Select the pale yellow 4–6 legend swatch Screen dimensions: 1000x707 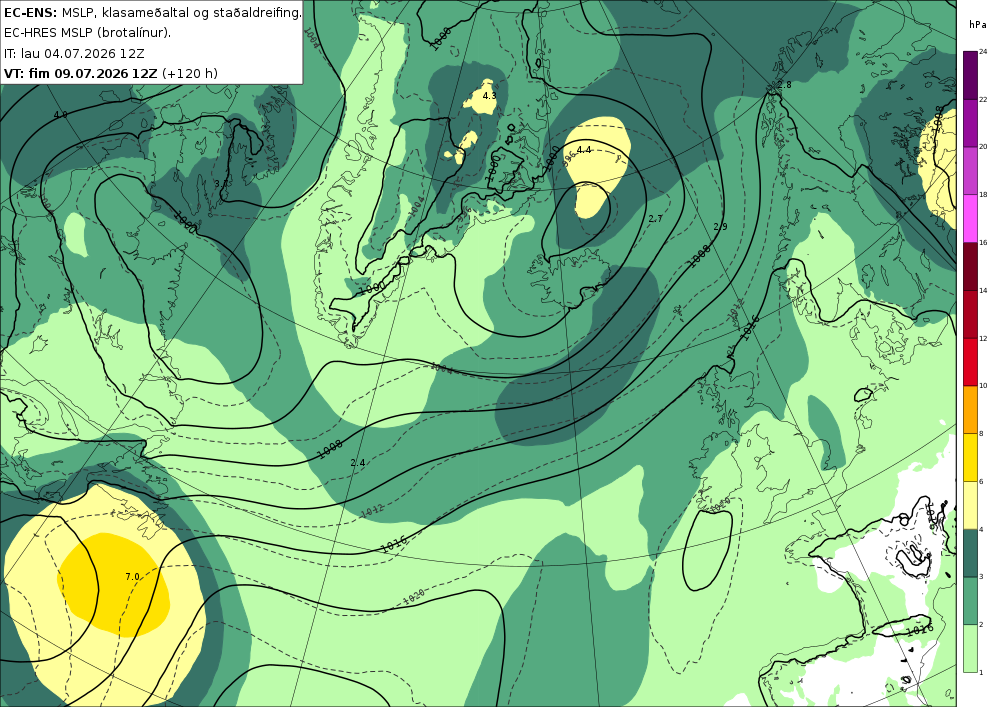970,505
